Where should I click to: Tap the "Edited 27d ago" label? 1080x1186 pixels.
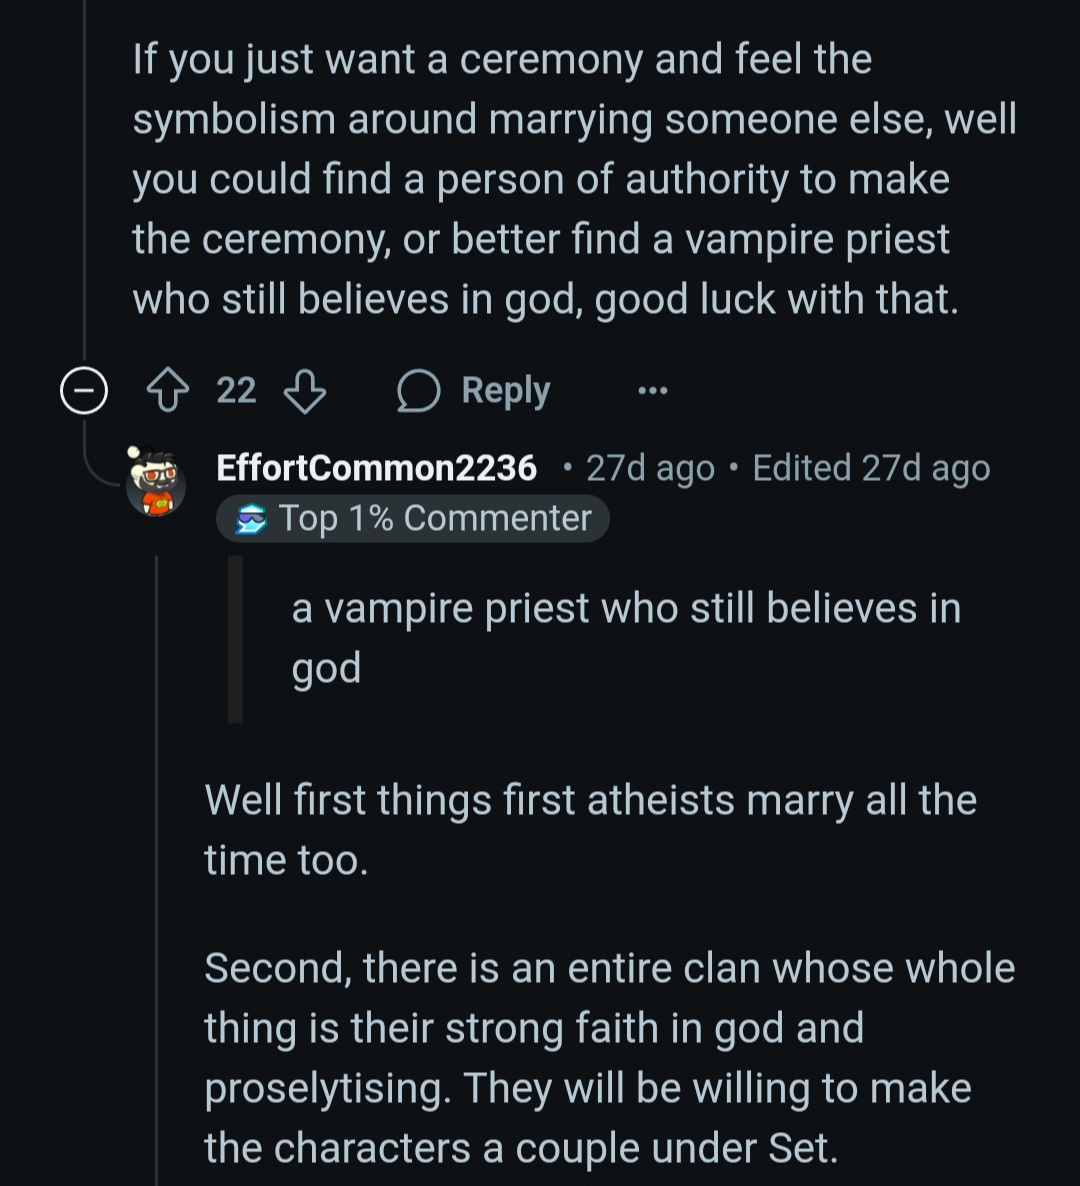pos(870,468)
